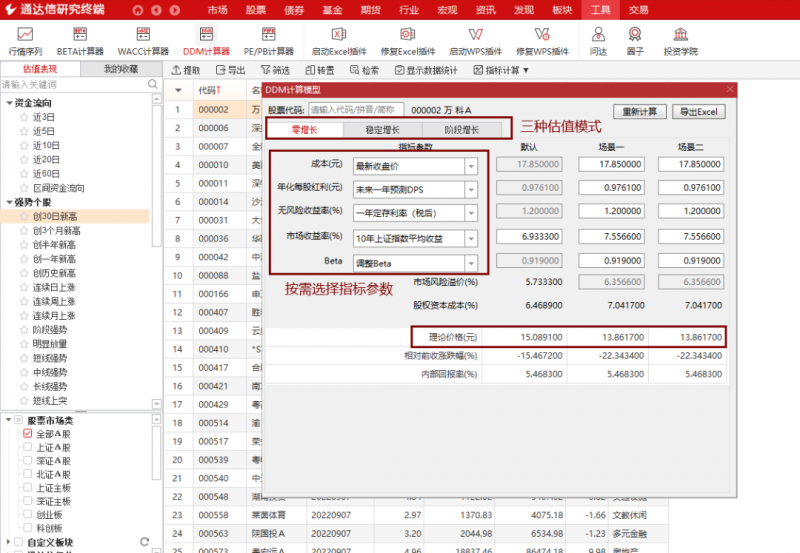Favorite the 近3日 item star
Viewport: 800px width, 553px height.
coord(24,117)
